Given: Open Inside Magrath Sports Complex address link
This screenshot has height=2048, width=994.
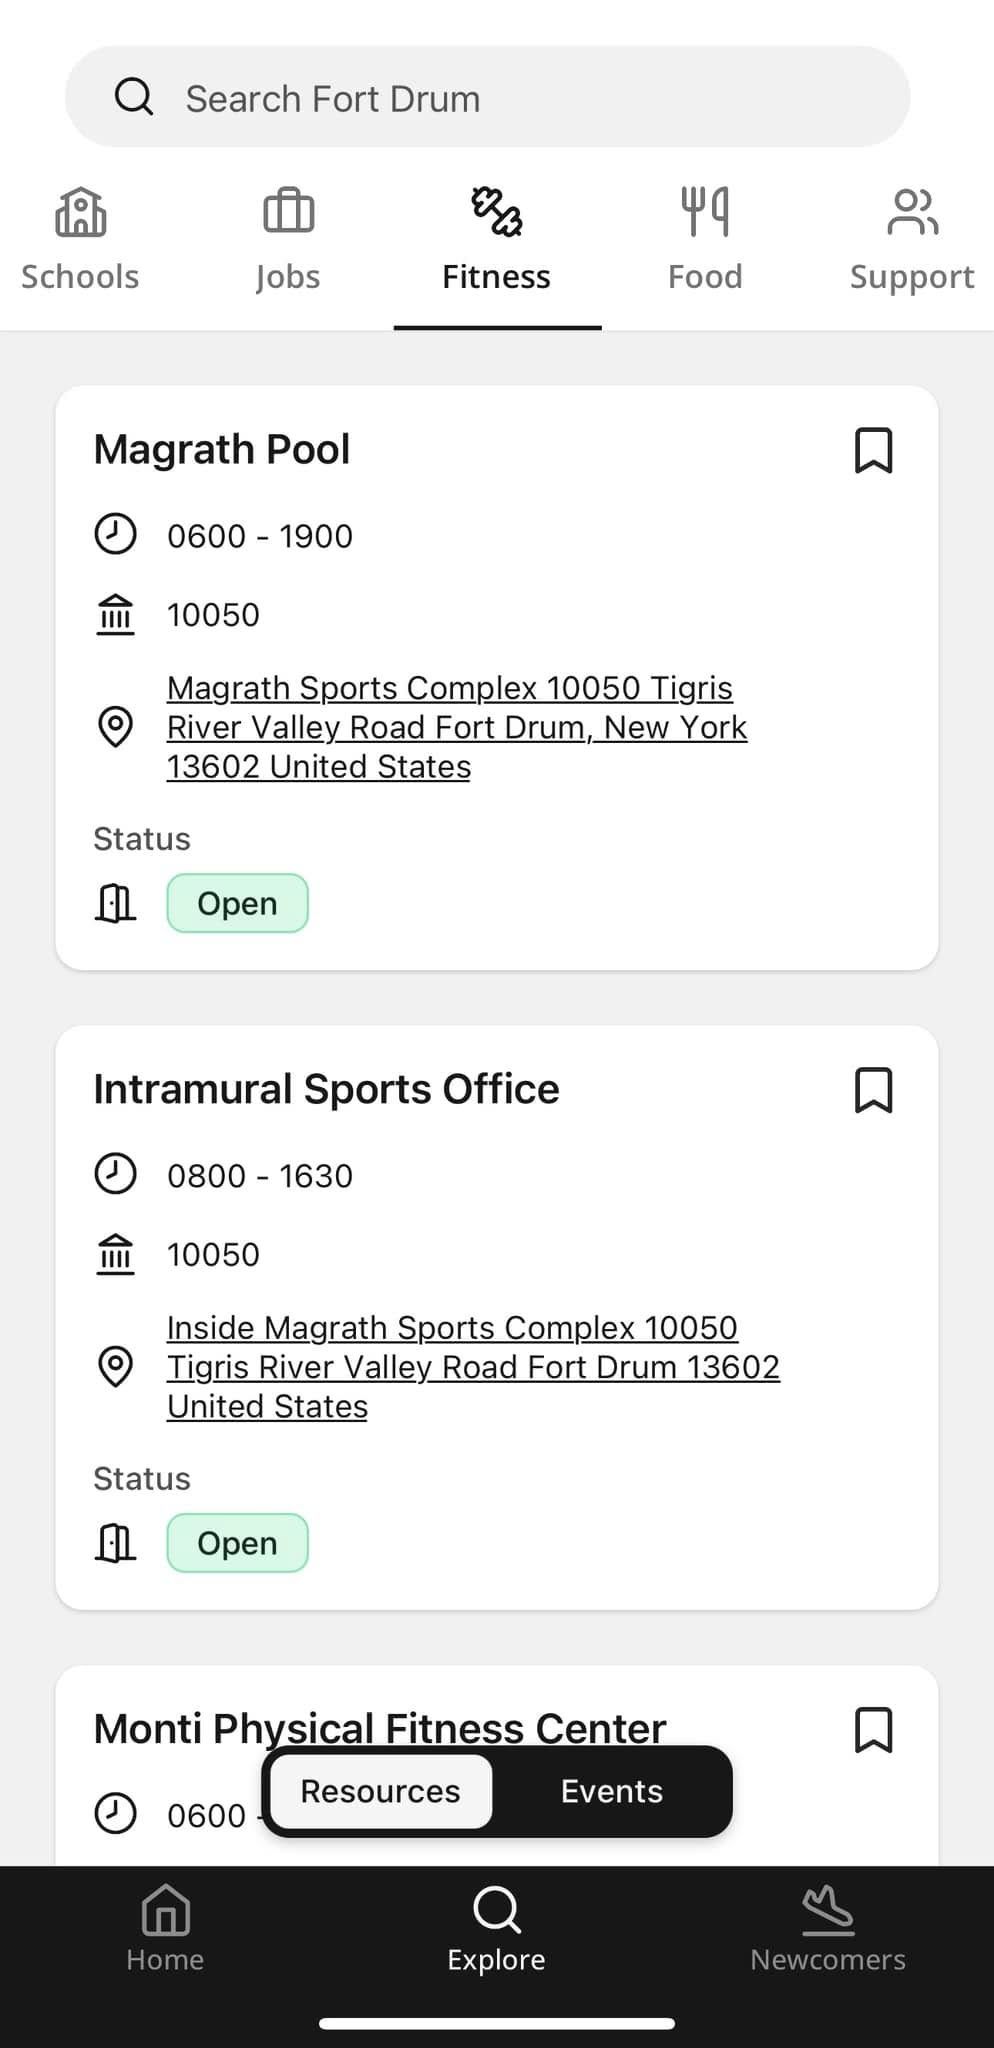Looking at the screenshot, I should point(472,1366).
